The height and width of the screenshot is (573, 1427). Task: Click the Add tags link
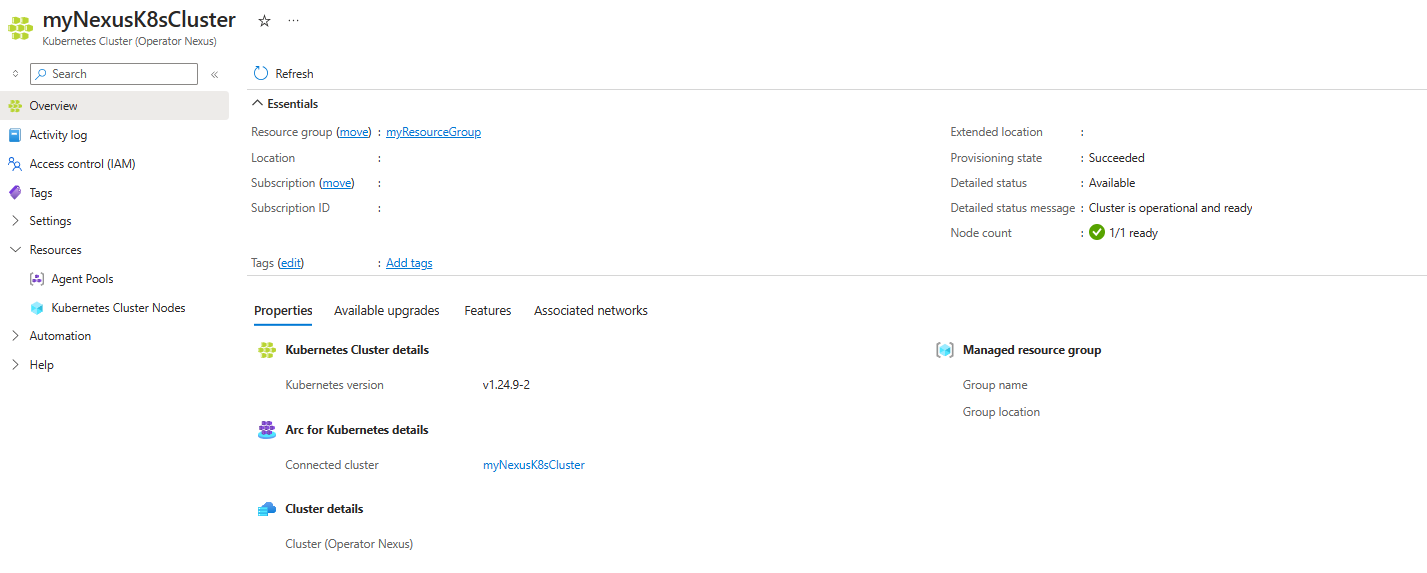coord(409,263)
